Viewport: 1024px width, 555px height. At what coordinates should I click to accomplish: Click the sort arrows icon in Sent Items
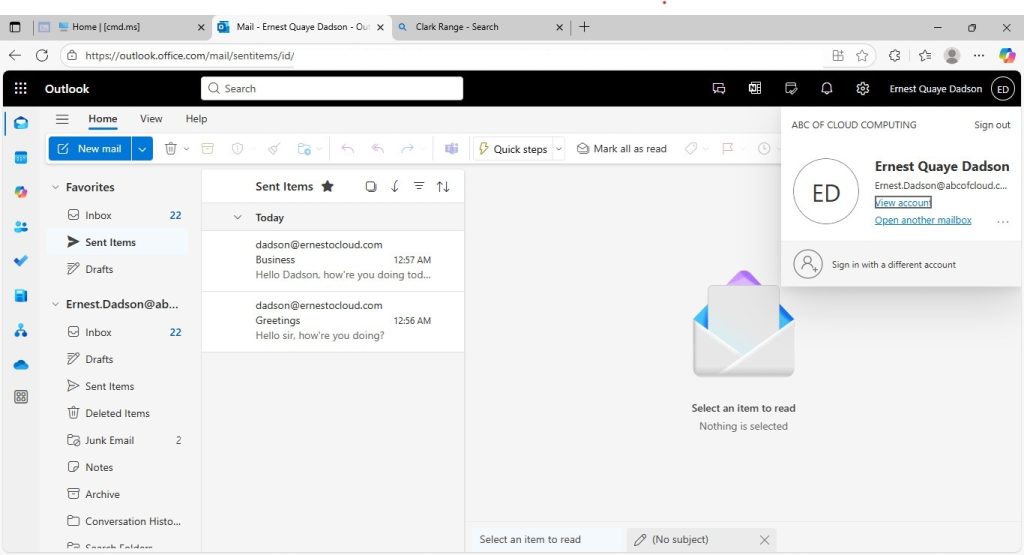pyautogui.click(x=443, y=186)
